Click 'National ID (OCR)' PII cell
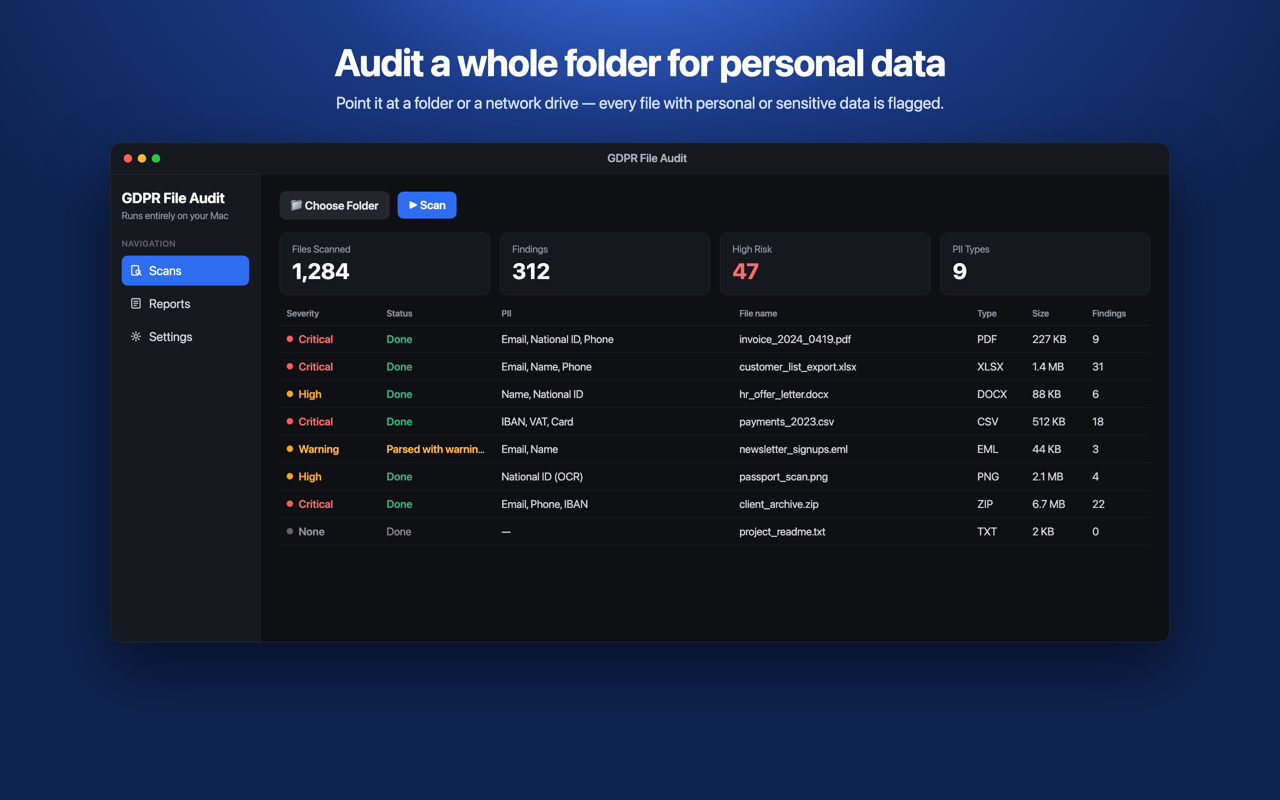This screenshot has width=1280, height=800. 542,477
